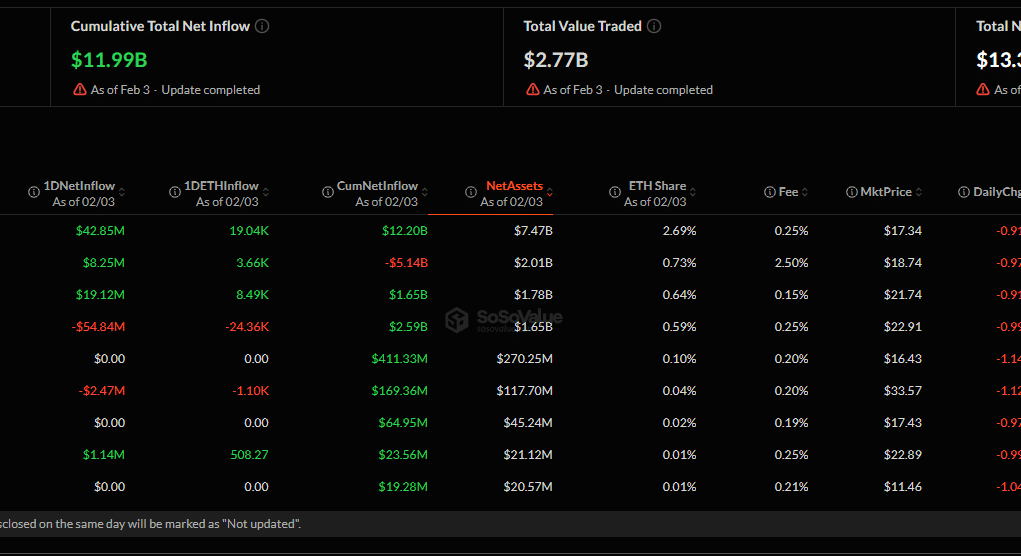Click warning icon under $2.77B value
Screen dimensions: 1021x556
click(x=533, y=90)
